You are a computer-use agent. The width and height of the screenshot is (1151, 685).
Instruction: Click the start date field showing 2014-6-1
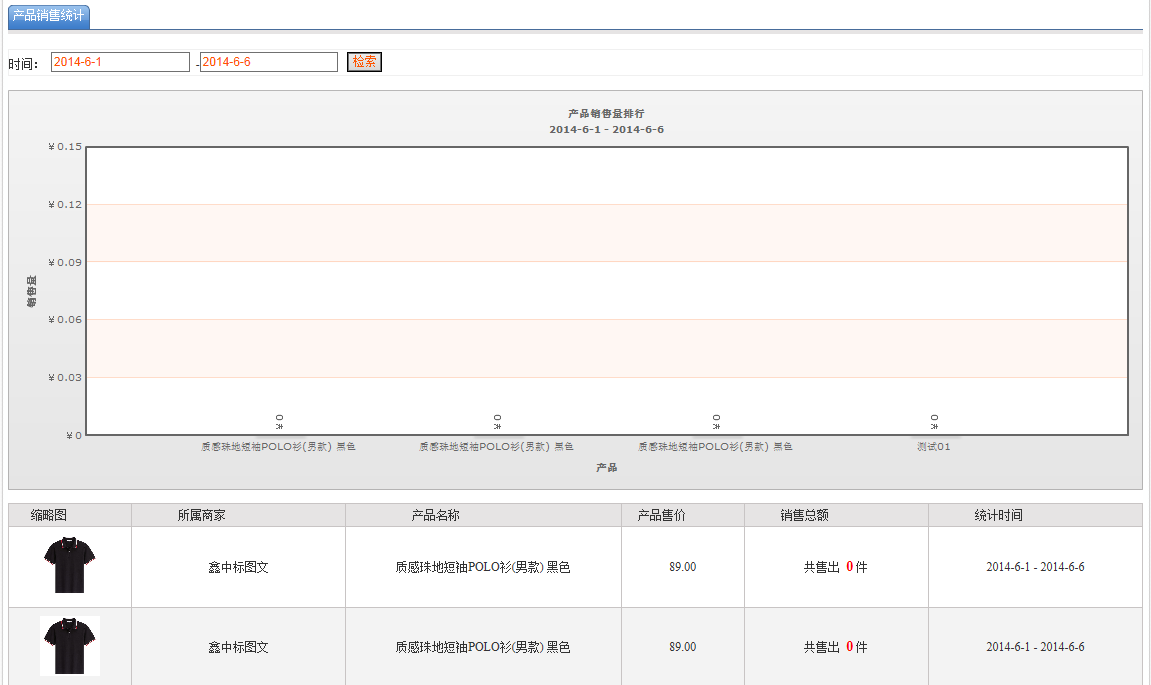tap(120, 62)
